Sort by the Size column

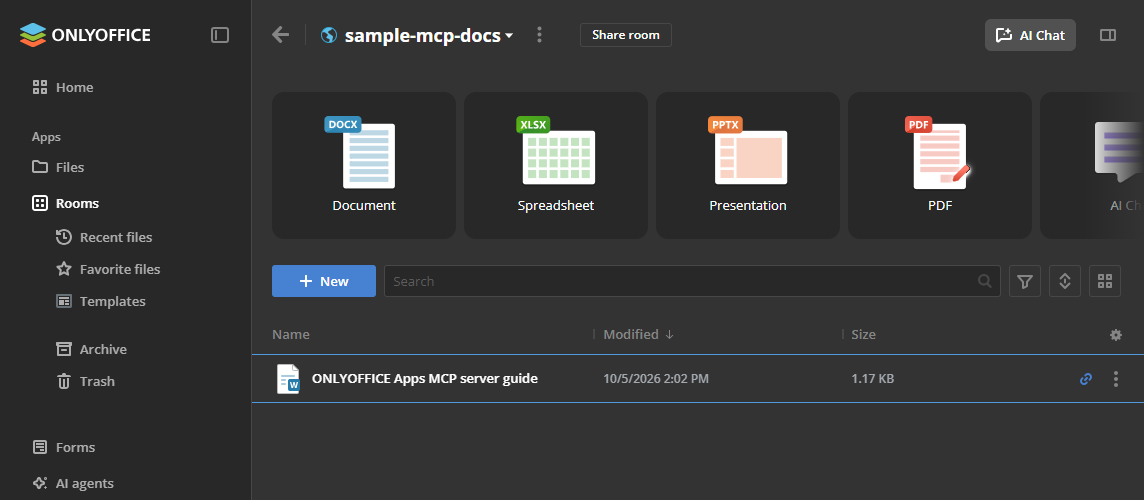[x=863, y=334]
